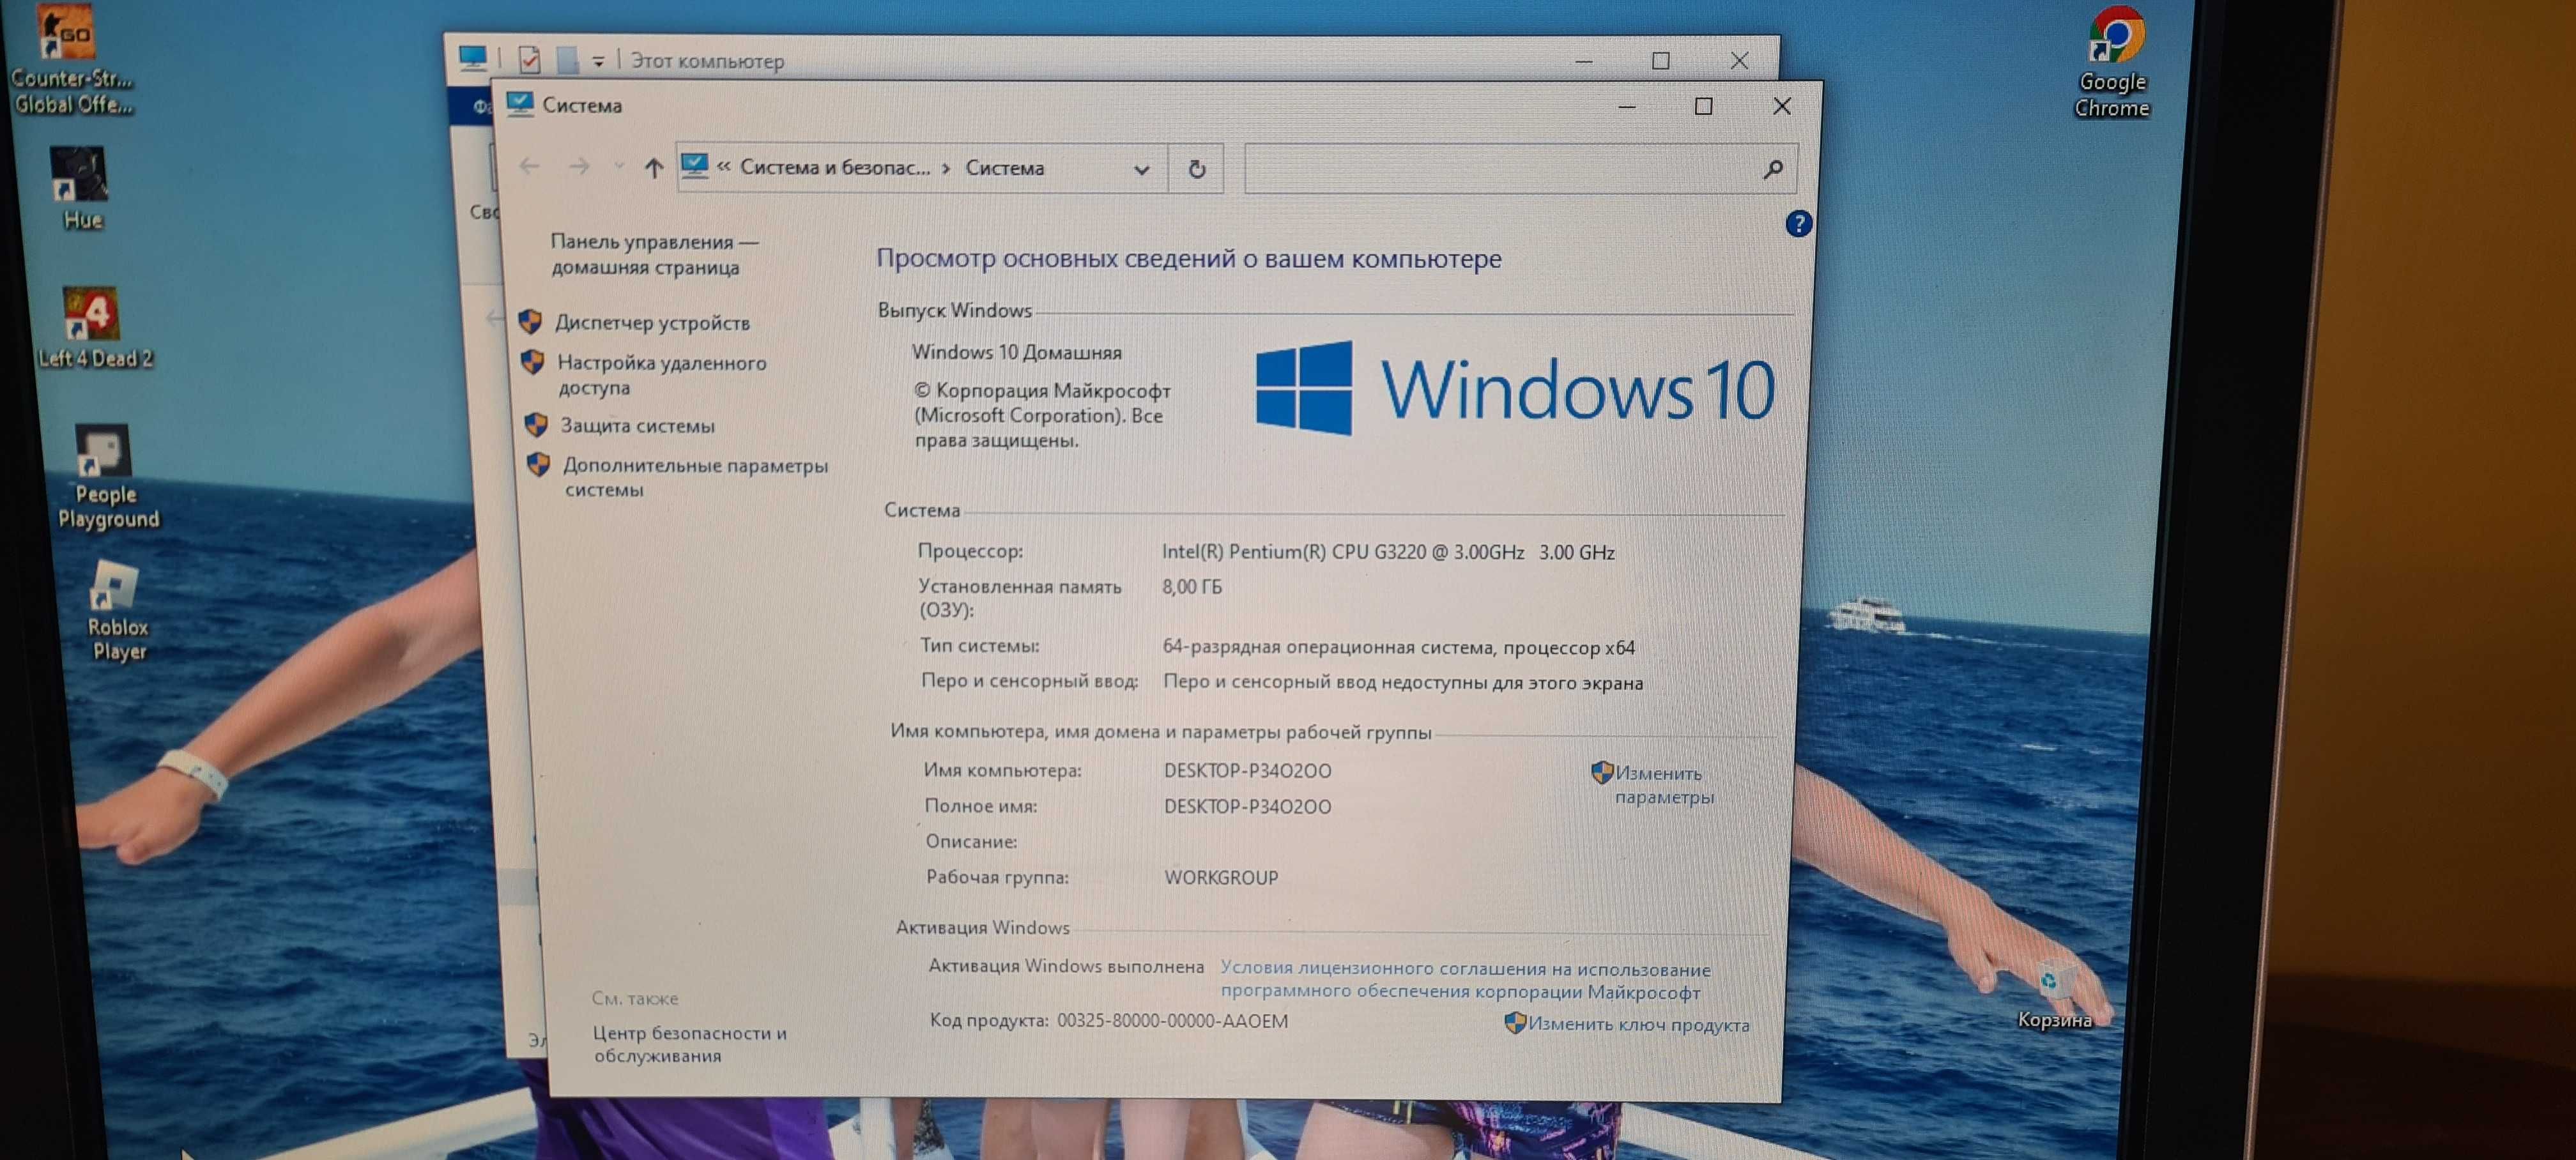Refresh the Система address bar
Image resolution: width=2576 pixels, height=1160 pixels.
1197,169
